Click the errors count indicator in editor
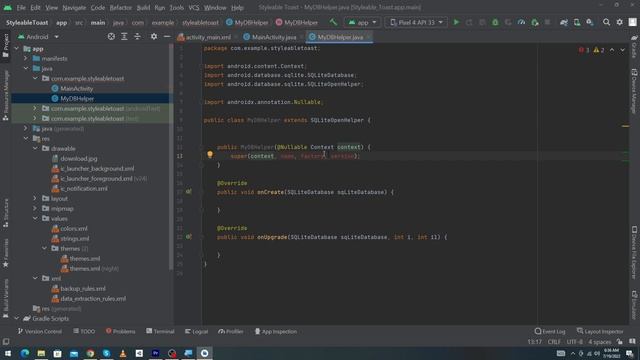This screenshot has width=640, height=360. coord(584,50)
